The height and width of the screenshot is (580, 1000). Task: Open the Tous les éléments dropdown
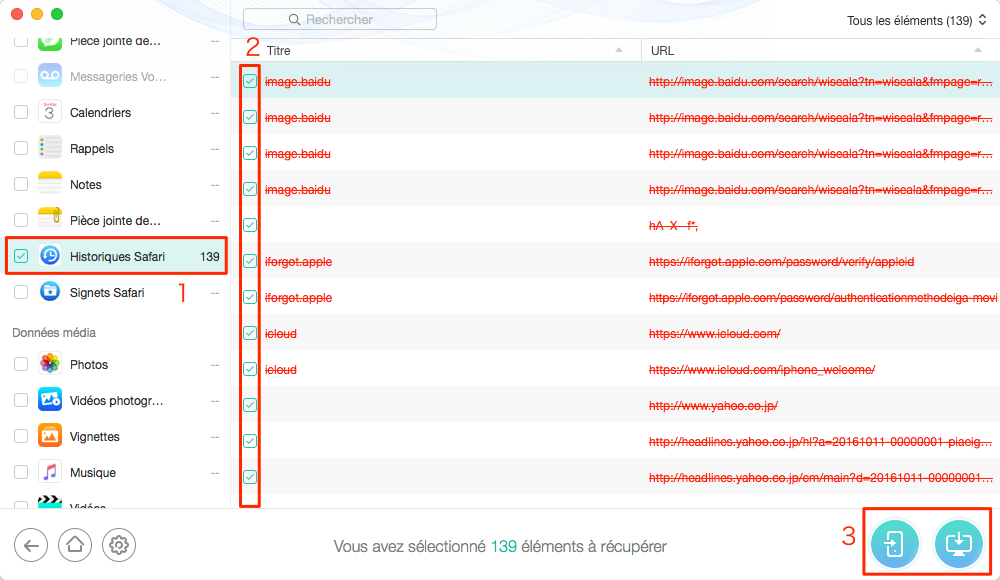coord(916,20)
